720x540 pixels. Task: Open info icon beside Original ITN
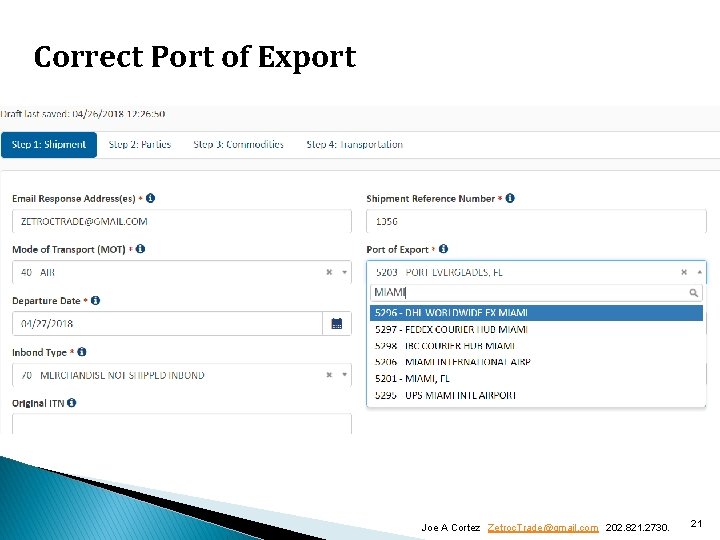point(72,403)
